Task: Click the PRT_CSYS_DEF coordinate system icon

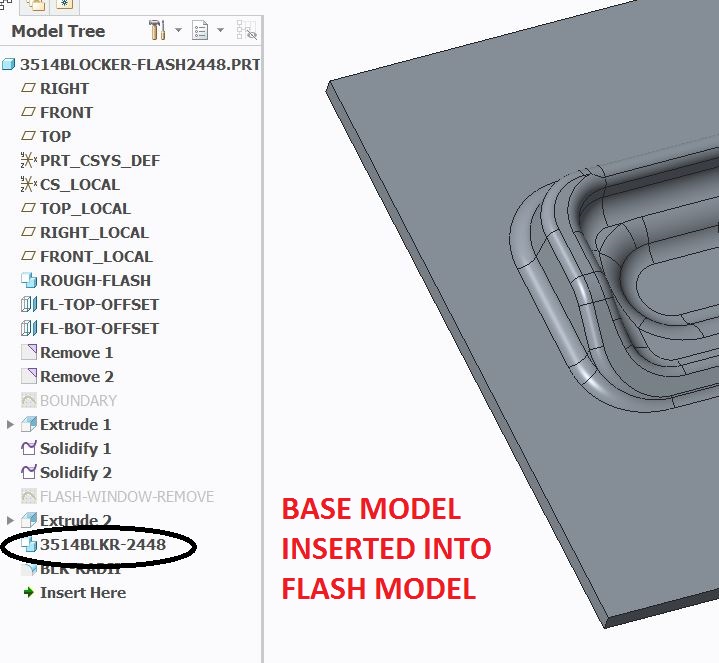Action: coord(28,160)
